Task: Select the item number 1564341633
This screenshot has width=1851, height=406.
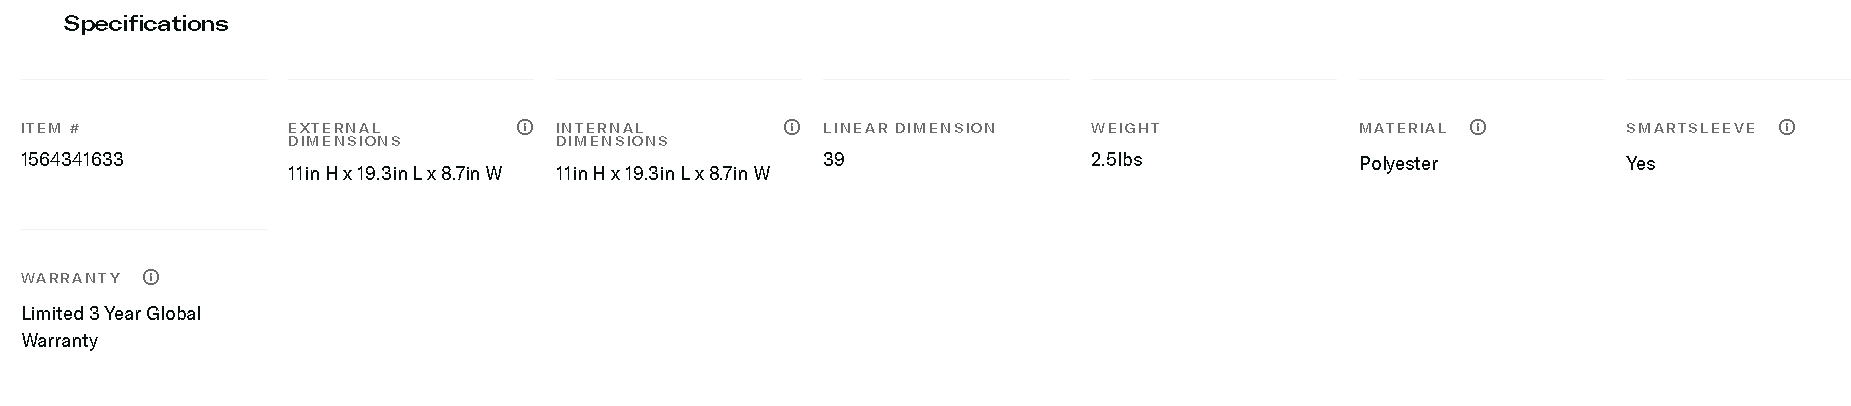Action: 72,160
